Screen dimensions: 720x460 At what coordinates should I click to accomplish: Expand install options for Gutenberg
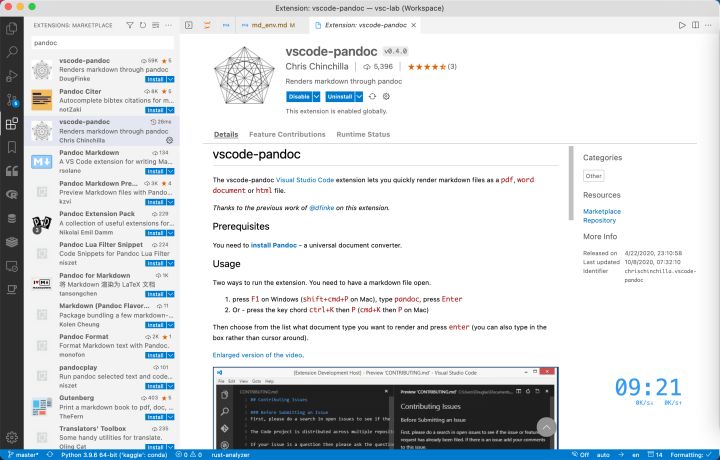tap(170, 417)
